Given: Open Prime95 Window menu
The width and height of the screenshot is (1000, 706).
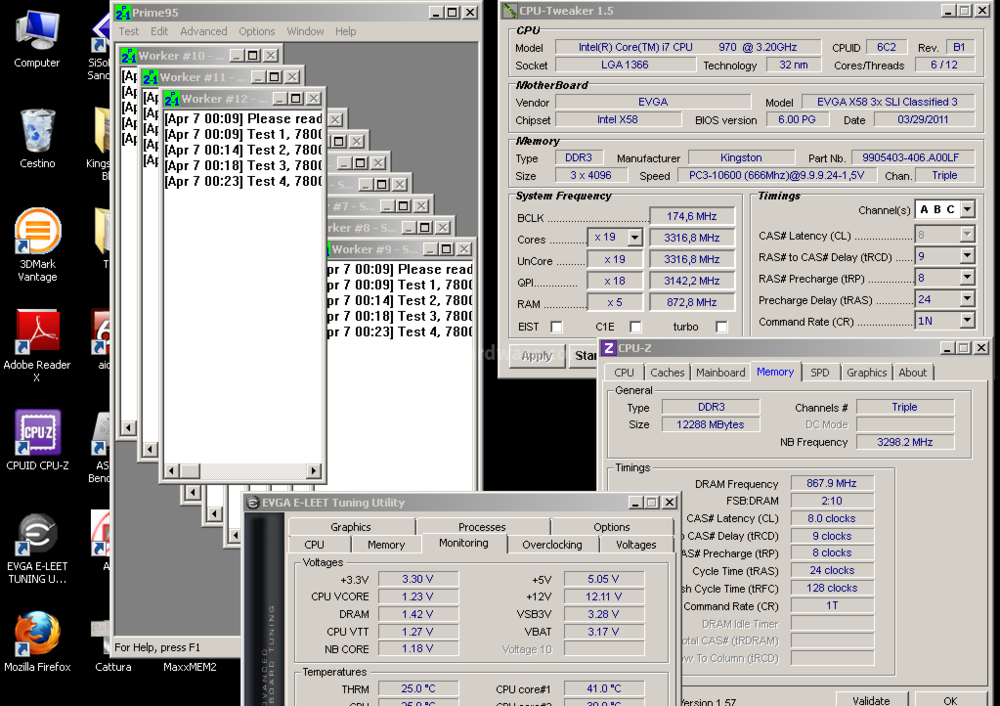Looking at the screenshot, I should (x=305, y=31).
